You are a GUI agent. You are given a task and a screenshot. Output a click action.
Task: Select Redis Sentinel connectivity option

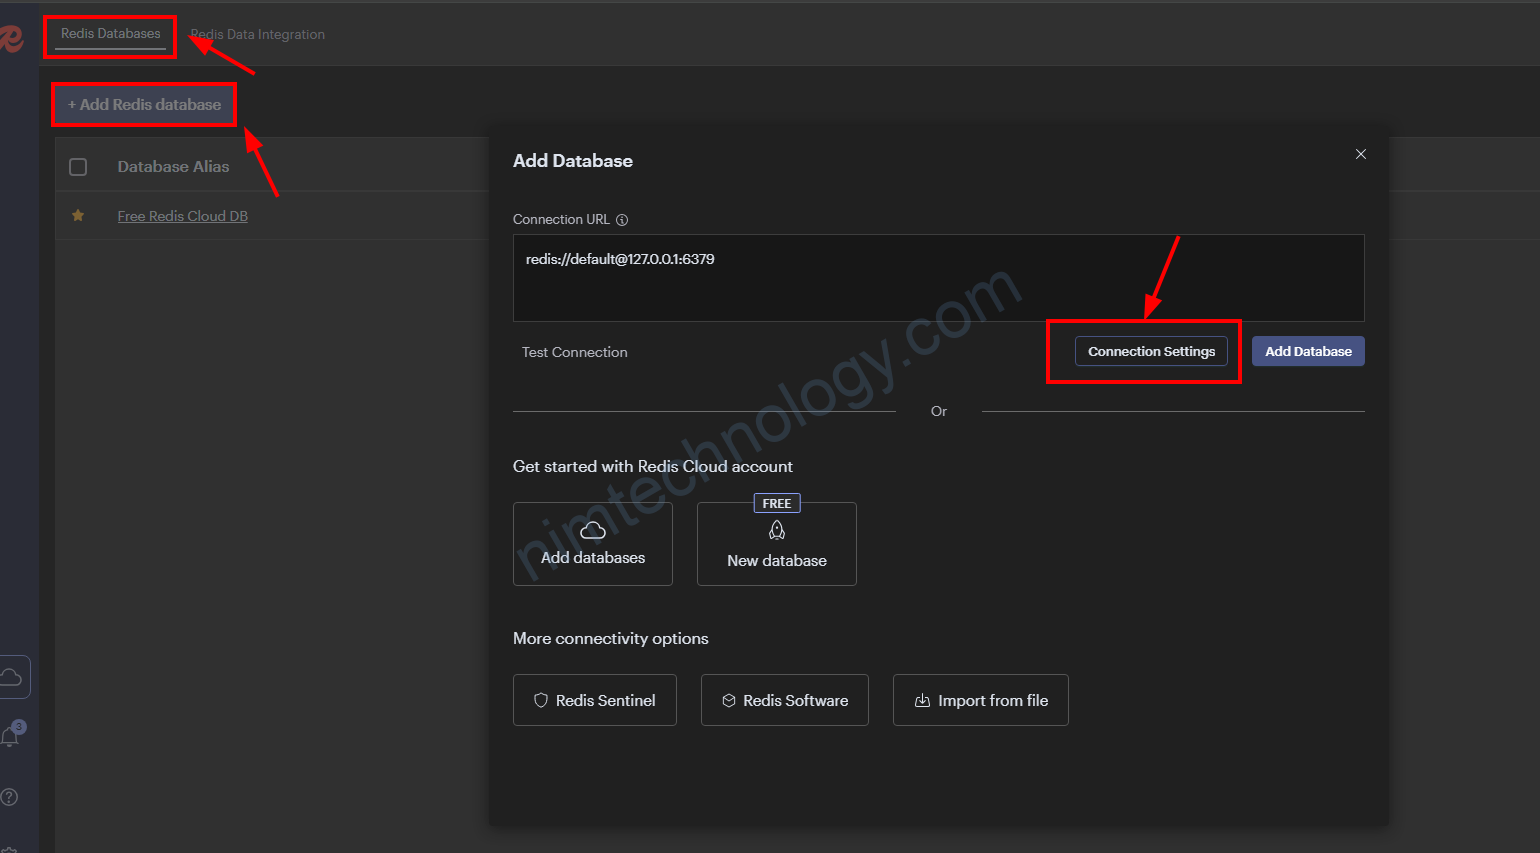595,700
